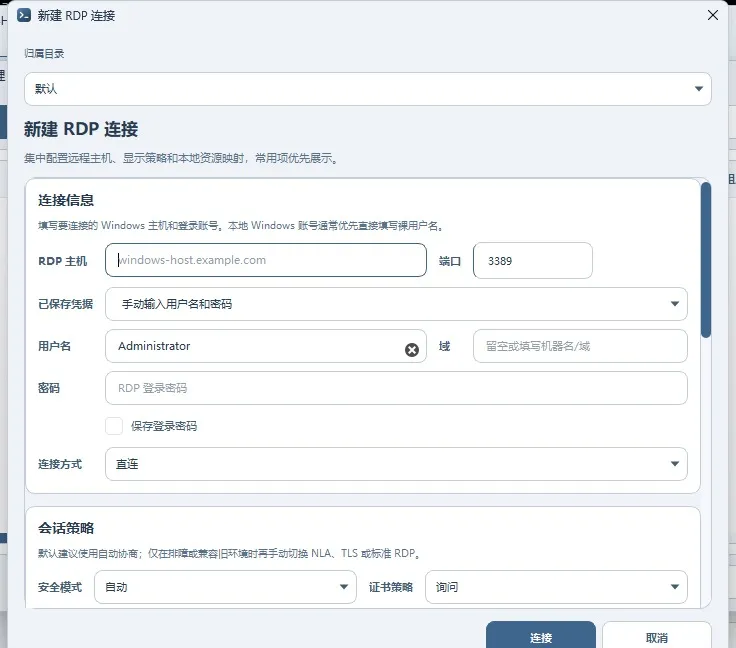Click the dialog's vertical scrollbar thumb
Image resolution: width=736 pixels, height=648 pixels.
click(x=705, y=259)
